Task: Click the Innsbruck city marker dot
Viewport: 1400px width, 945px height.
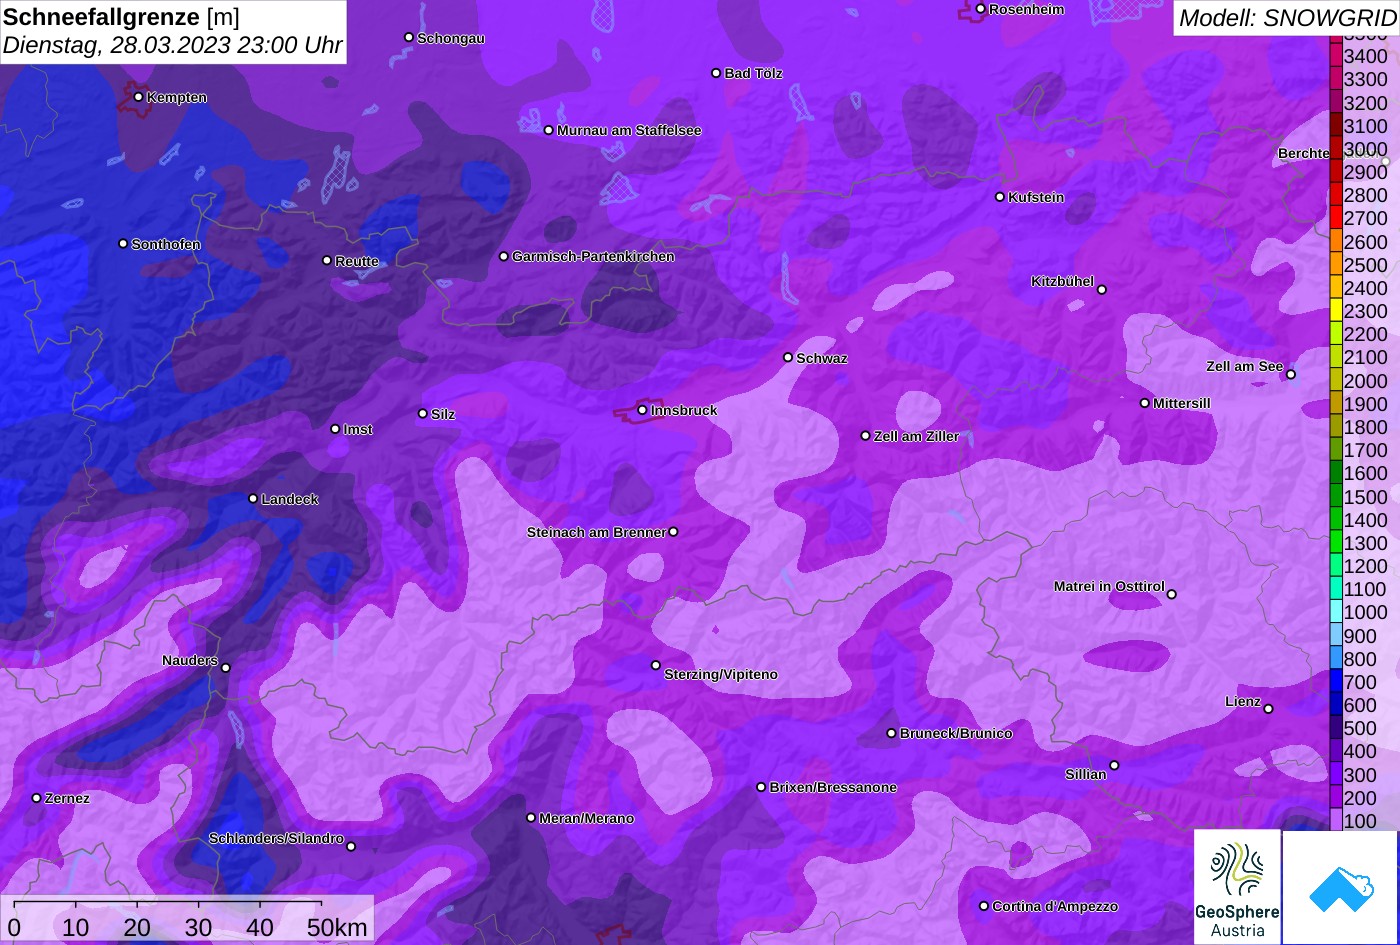Action: coord(642,410)
